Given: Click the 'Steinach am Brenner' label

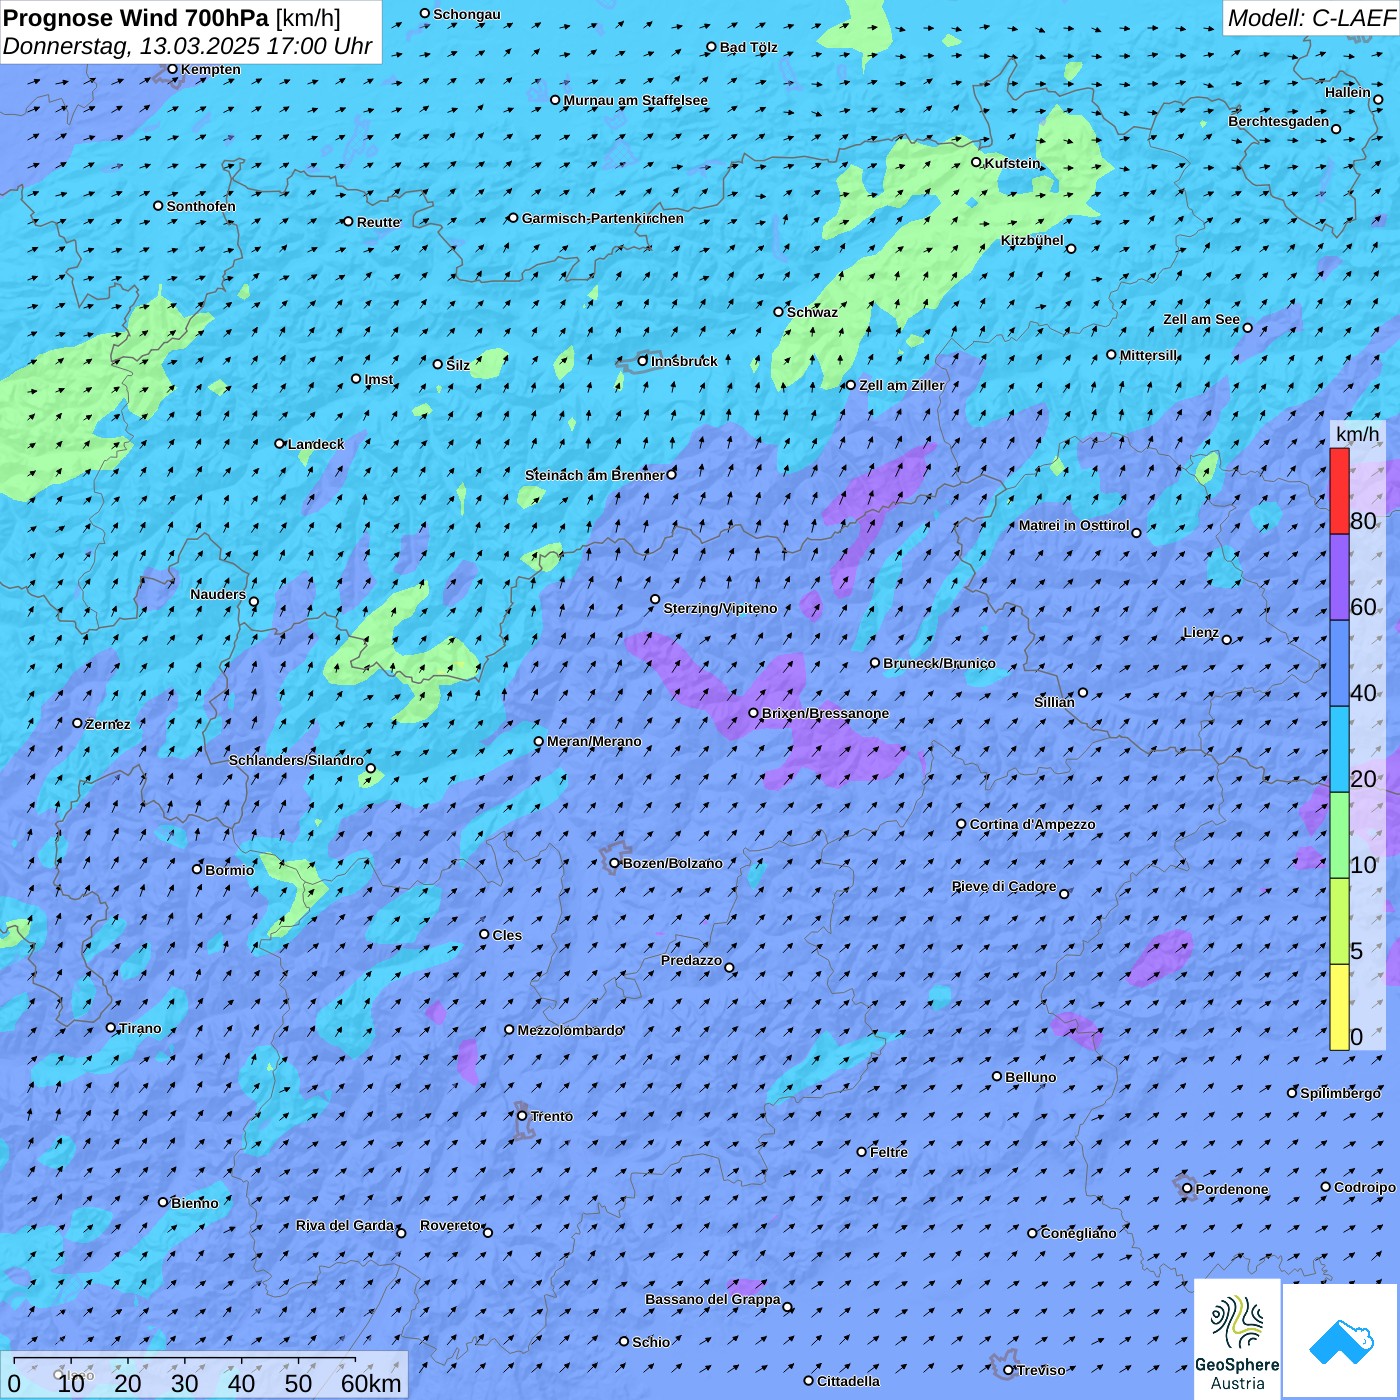Looking at the screenshot, I should tap(595, 475).
